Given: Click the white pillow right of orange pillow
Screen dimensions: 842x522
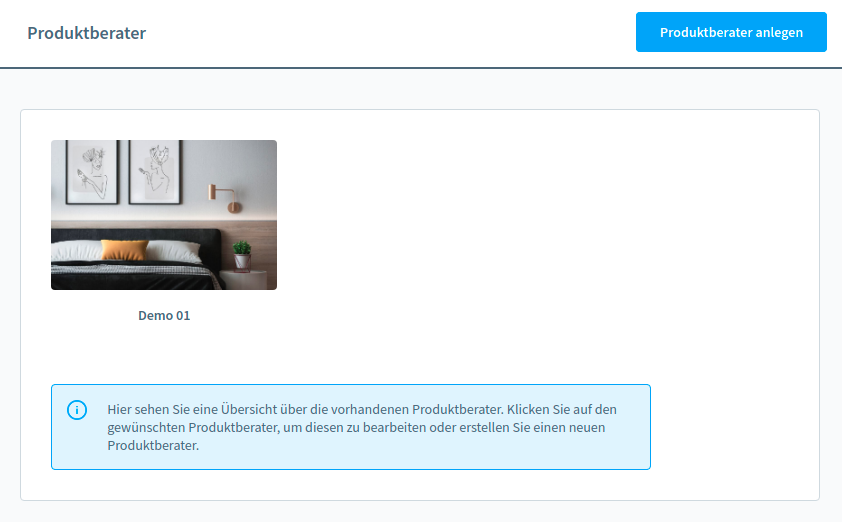Looking at the screenshot, I should [x=176, y=252].
